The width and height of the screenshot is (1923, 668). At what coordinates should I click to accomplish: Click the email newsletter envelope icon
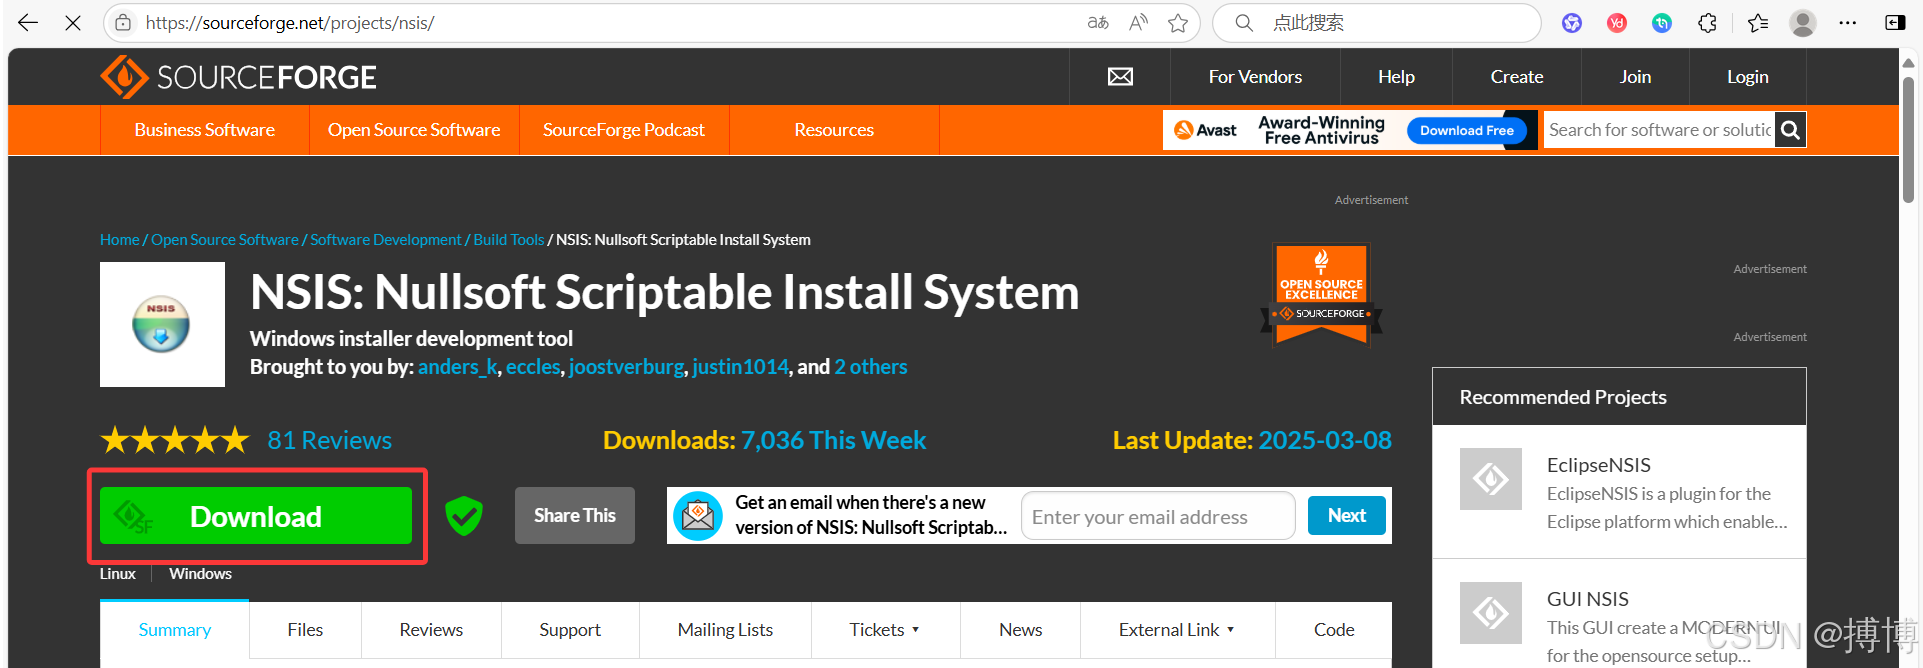pyautogui.click(x=698, y=516)
